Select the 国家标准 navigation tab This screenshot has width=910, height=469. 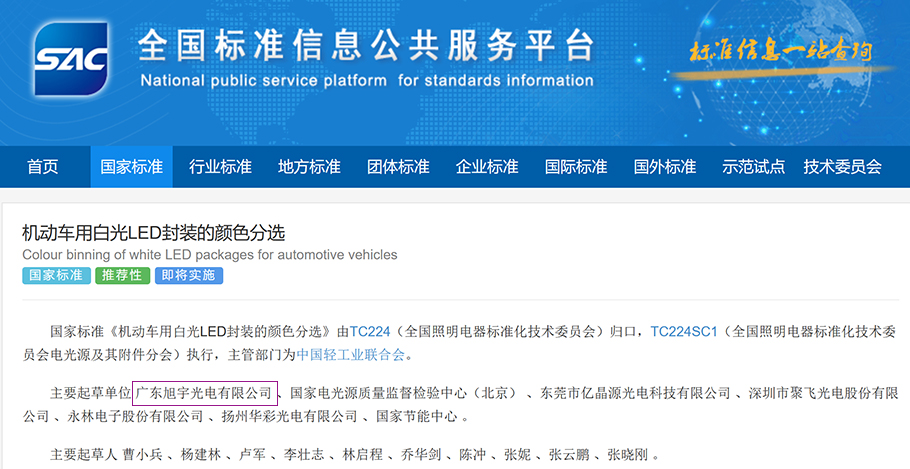pyautogui.click(x=131, y=167)
